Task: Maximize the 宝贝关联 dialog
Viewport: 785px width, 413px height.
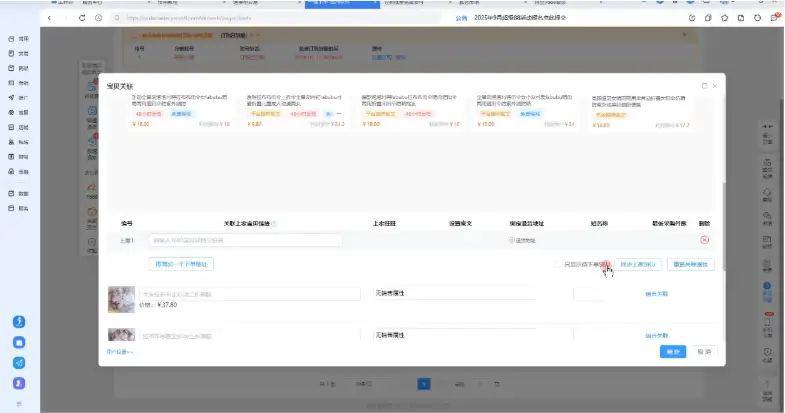Action: tap(704, 86)
